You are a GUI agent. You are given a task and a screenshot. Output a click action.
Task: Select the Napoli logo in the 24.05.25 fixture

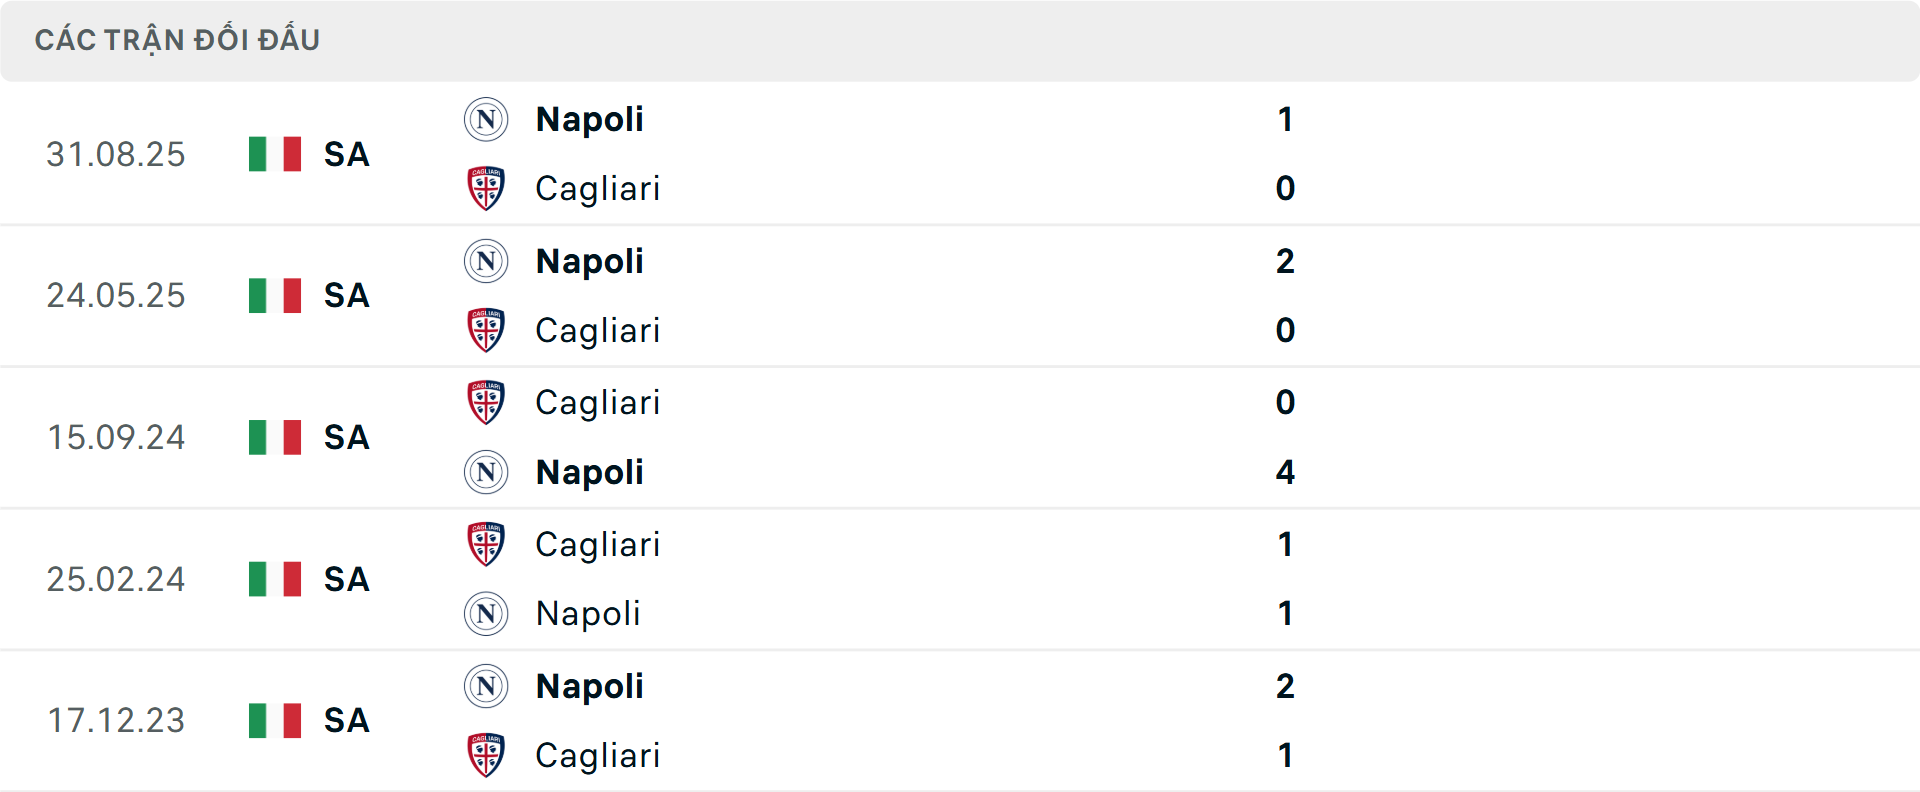tap(486, 261)
